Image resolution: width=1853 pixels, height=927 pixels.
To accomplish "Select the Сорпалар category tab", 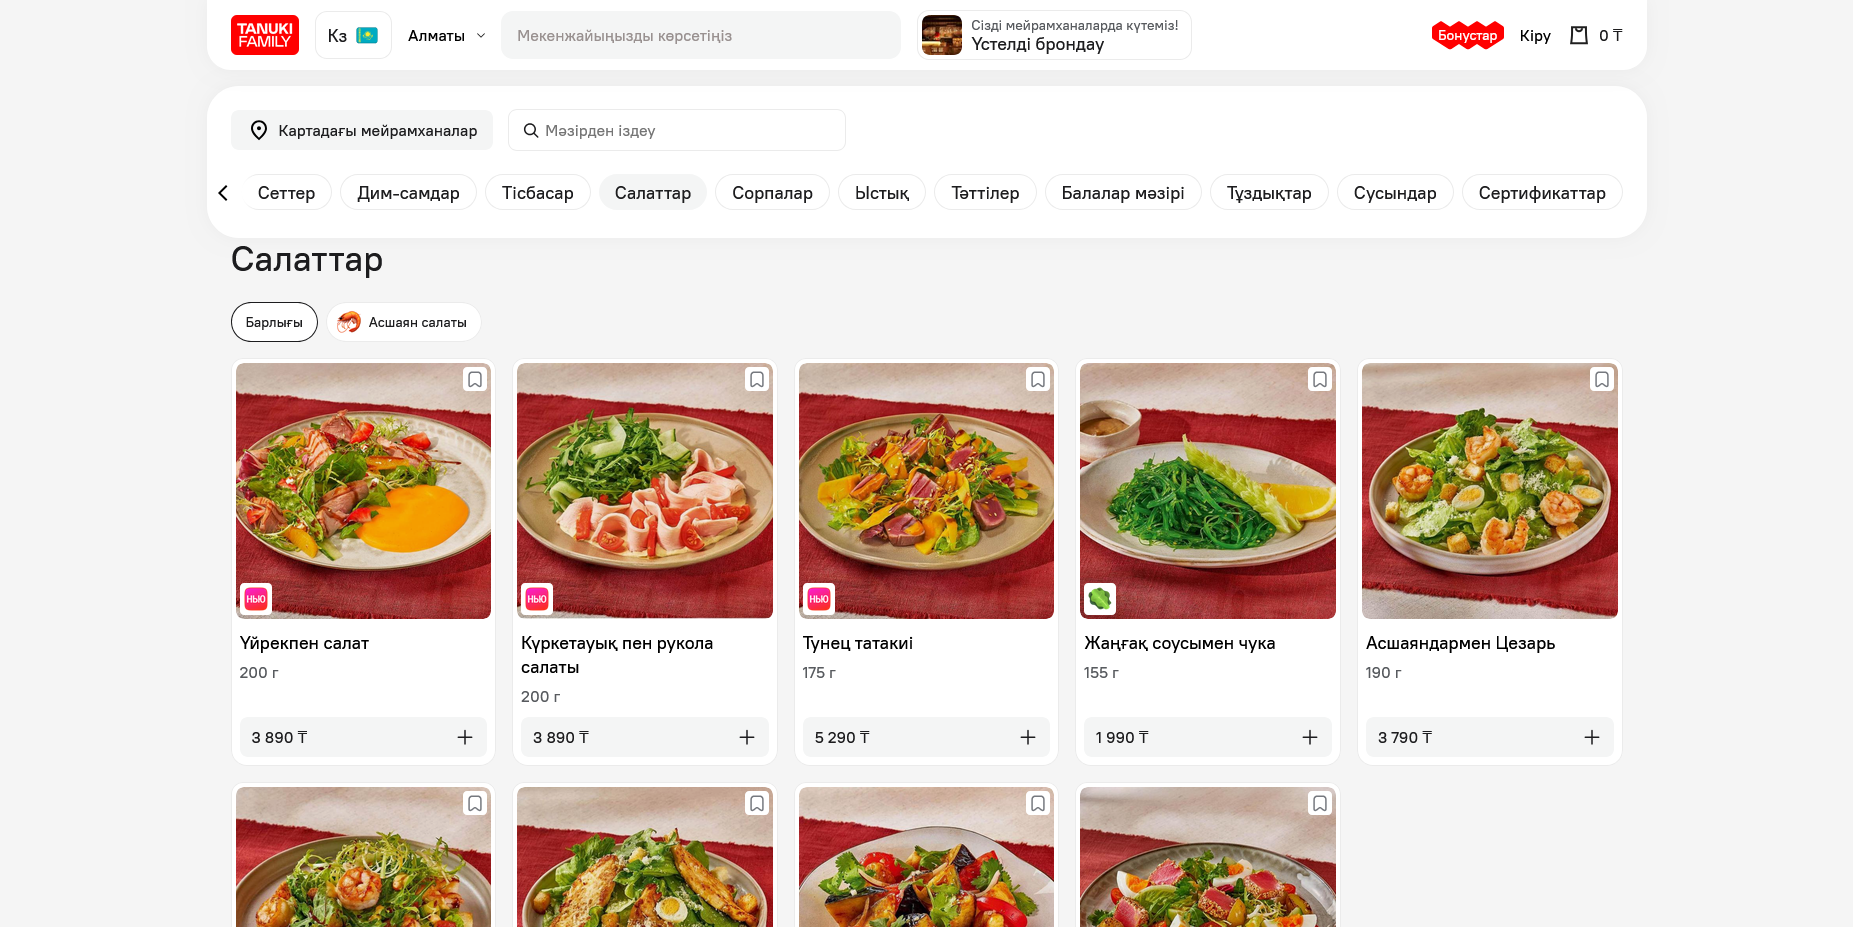I will pos(772,193).
